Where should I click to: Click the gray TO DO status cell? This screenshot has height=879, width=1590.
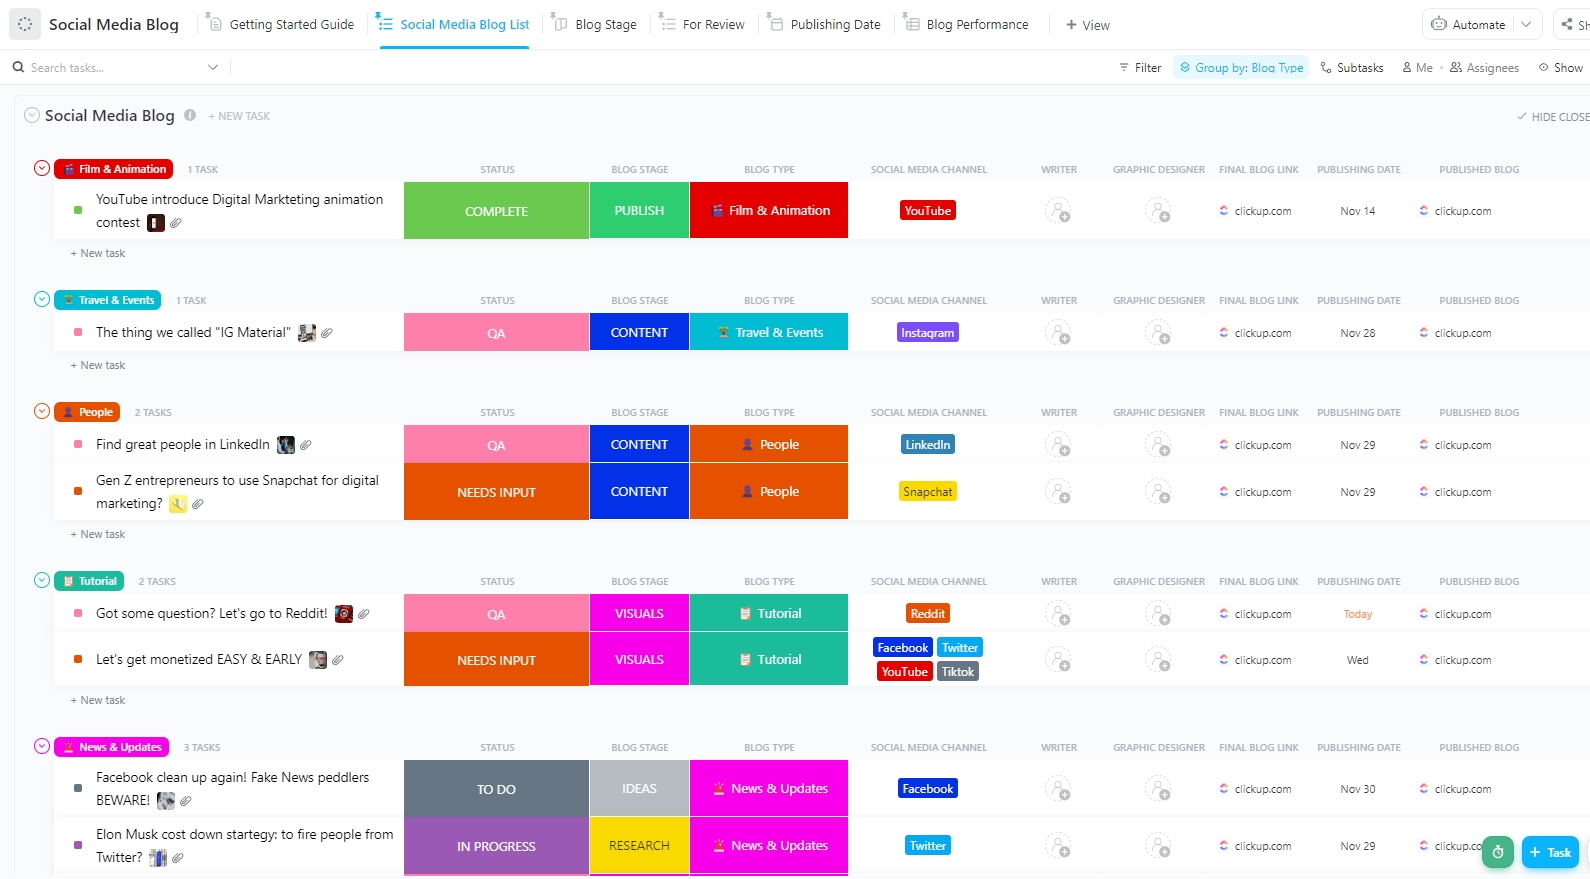coord(496,789)
